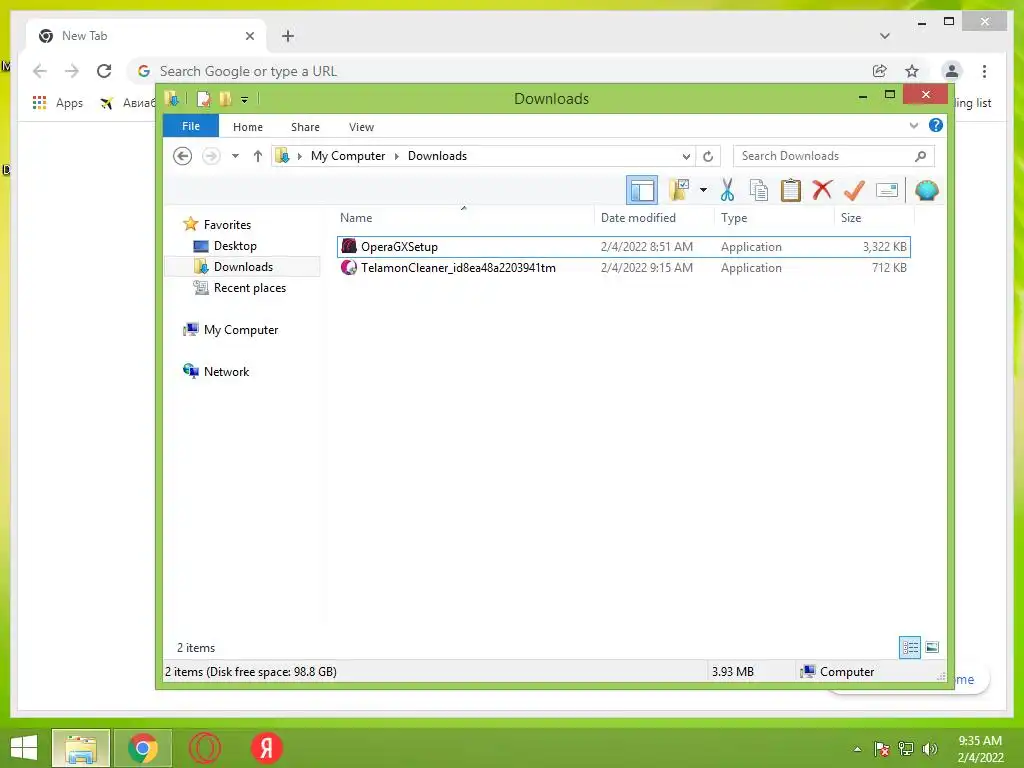Click the red X Delete icon
1024x768 pixels.
822,190
